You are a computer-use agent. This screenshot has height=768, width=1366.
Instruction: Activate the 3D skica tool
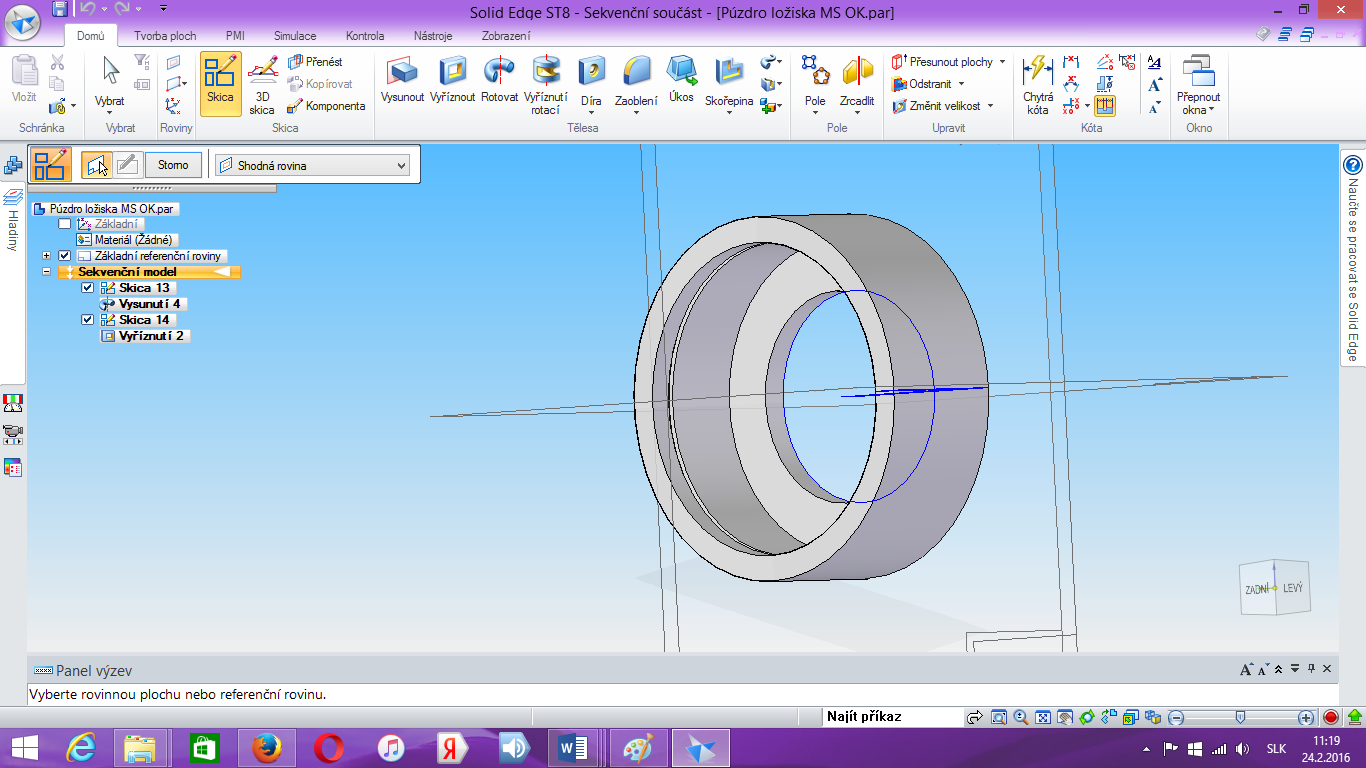[x=262, y=85]
